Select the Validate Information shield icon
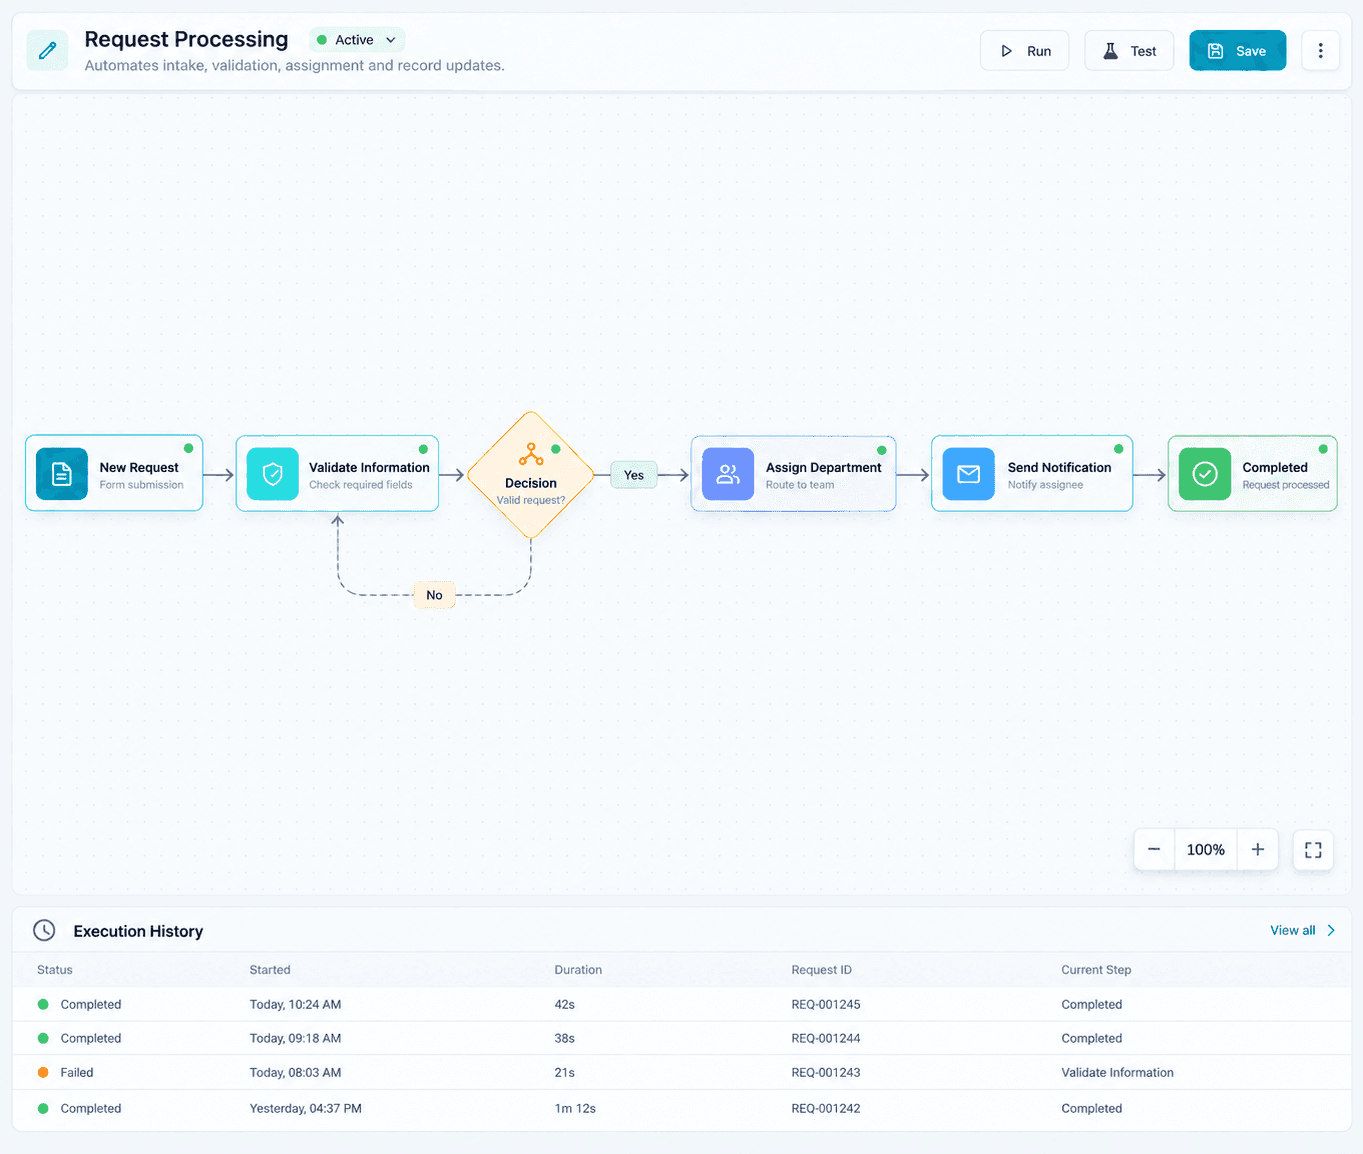This screenshot has height=1154, width=1363. tap(272, 474)
